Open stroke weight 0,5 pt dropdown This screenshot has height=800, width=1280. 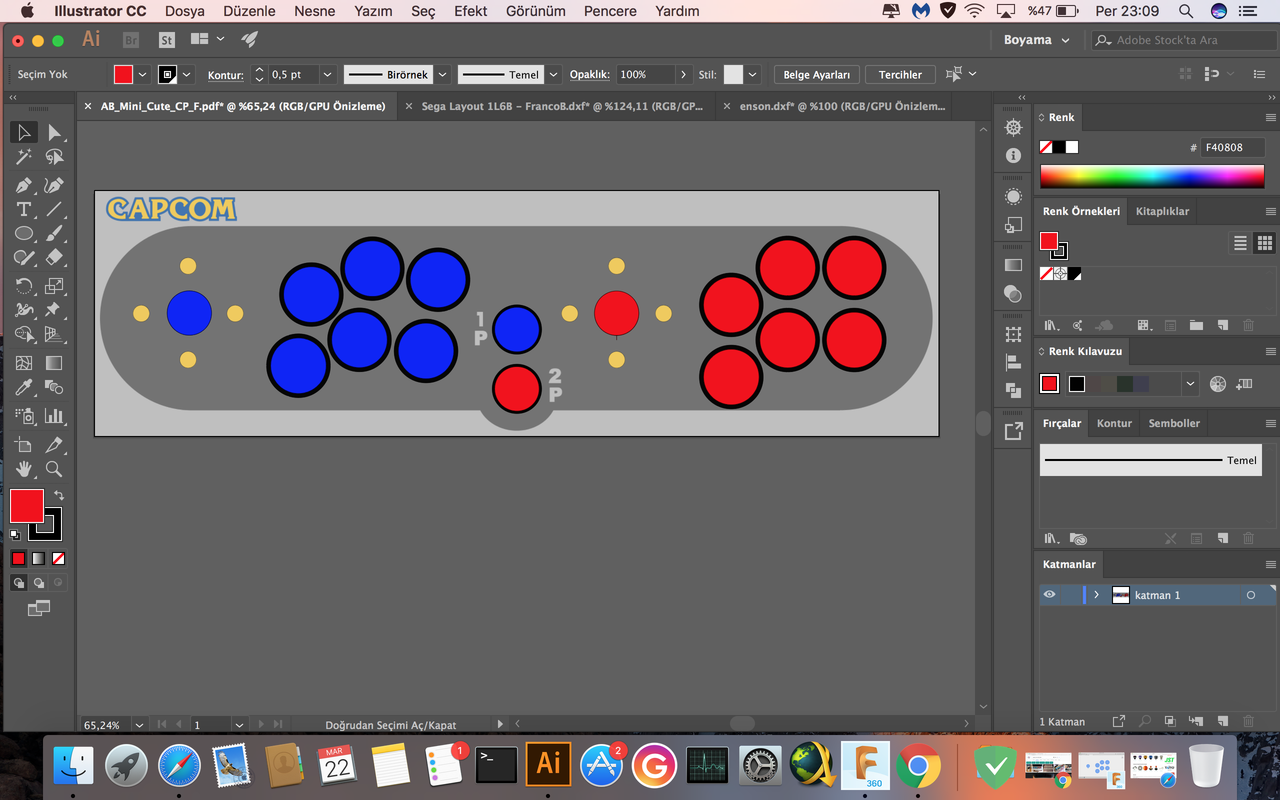[x=327, y=74]
